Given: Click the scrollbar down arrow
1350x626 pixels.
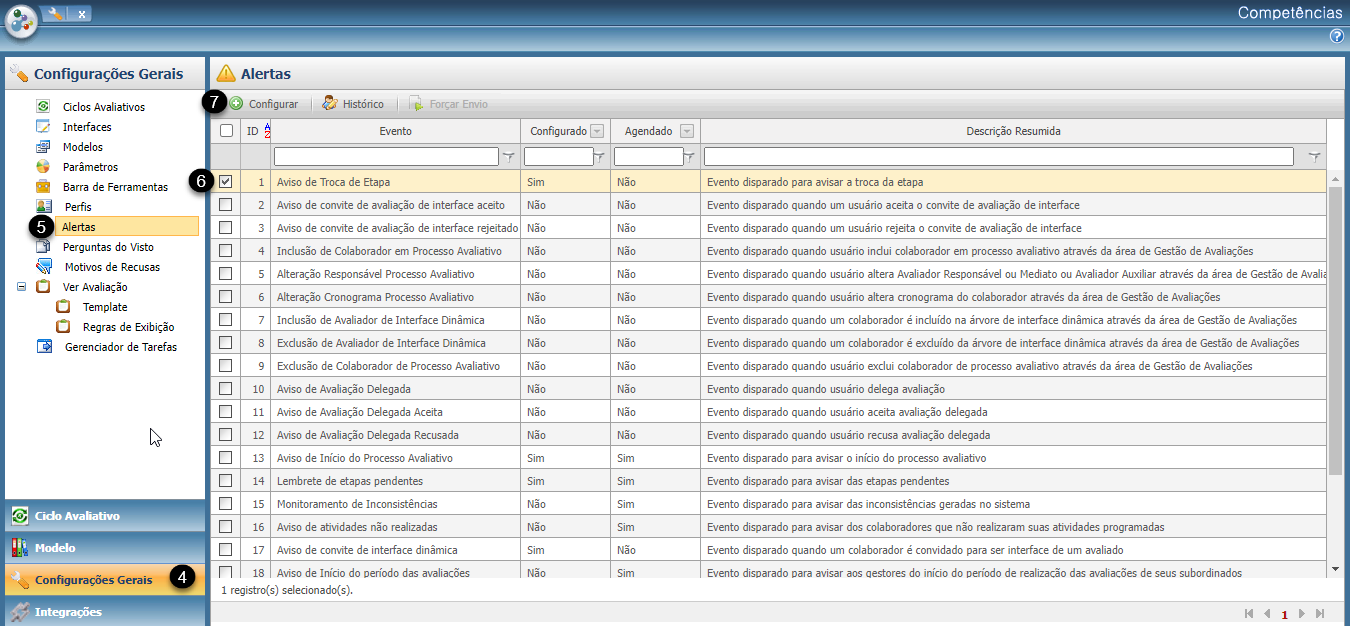Looking at the screenshot, I should [x=1335, y=568].
